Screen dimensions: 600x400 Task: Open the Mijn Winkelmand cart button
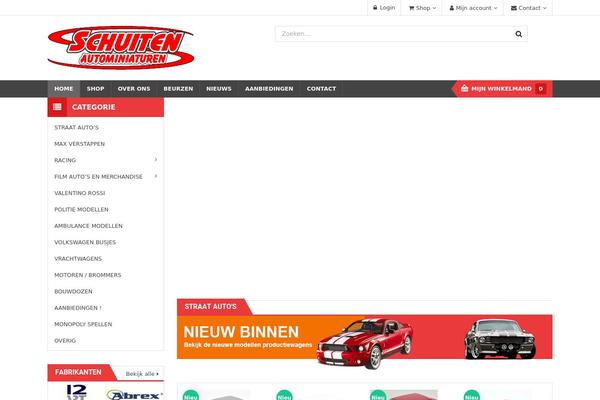coord(502,89)
